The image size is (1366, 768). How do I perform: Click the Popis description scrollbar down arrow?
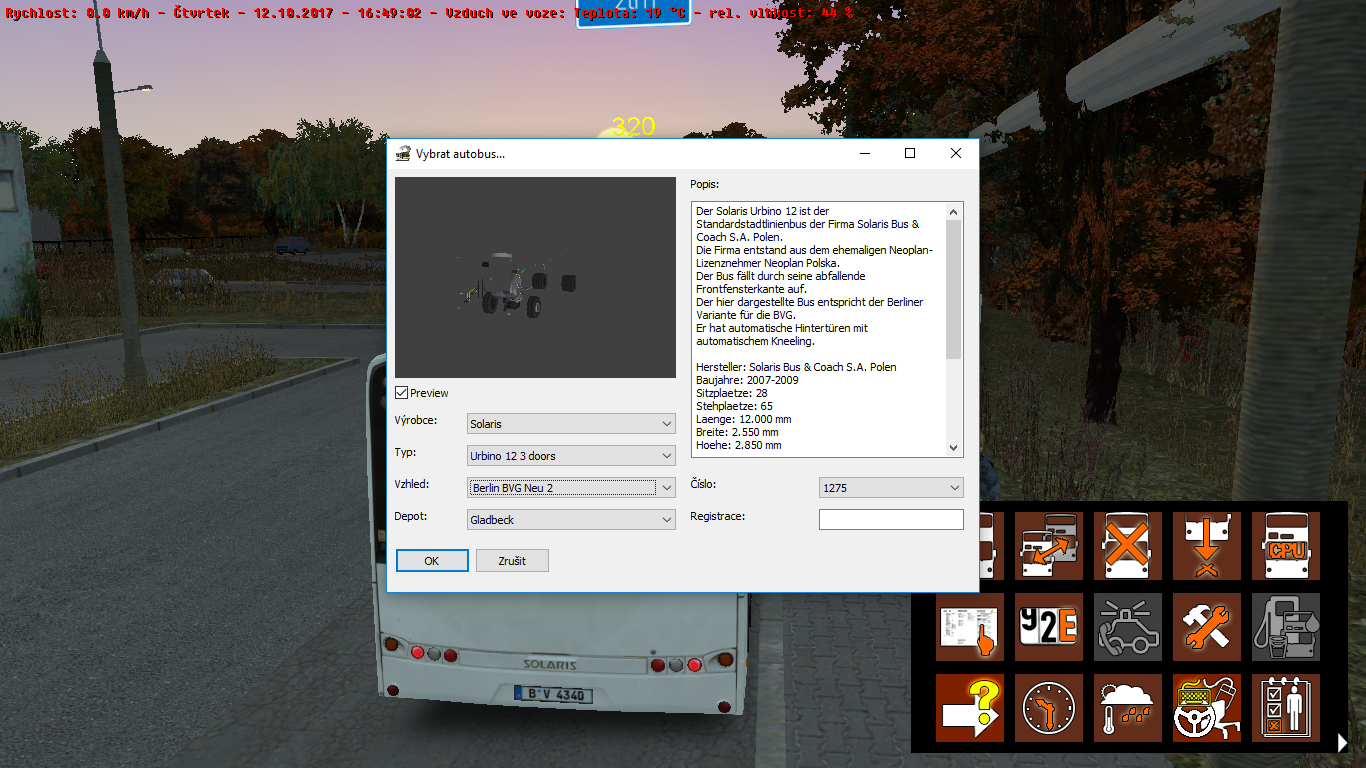[953, 448]
